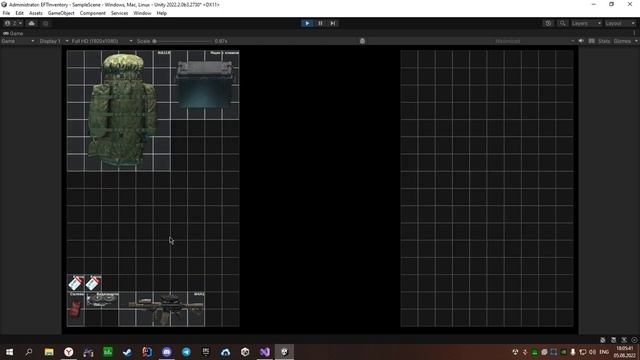Open the GameObject menu
640x360 pixels.
click(x=61, y=13)
